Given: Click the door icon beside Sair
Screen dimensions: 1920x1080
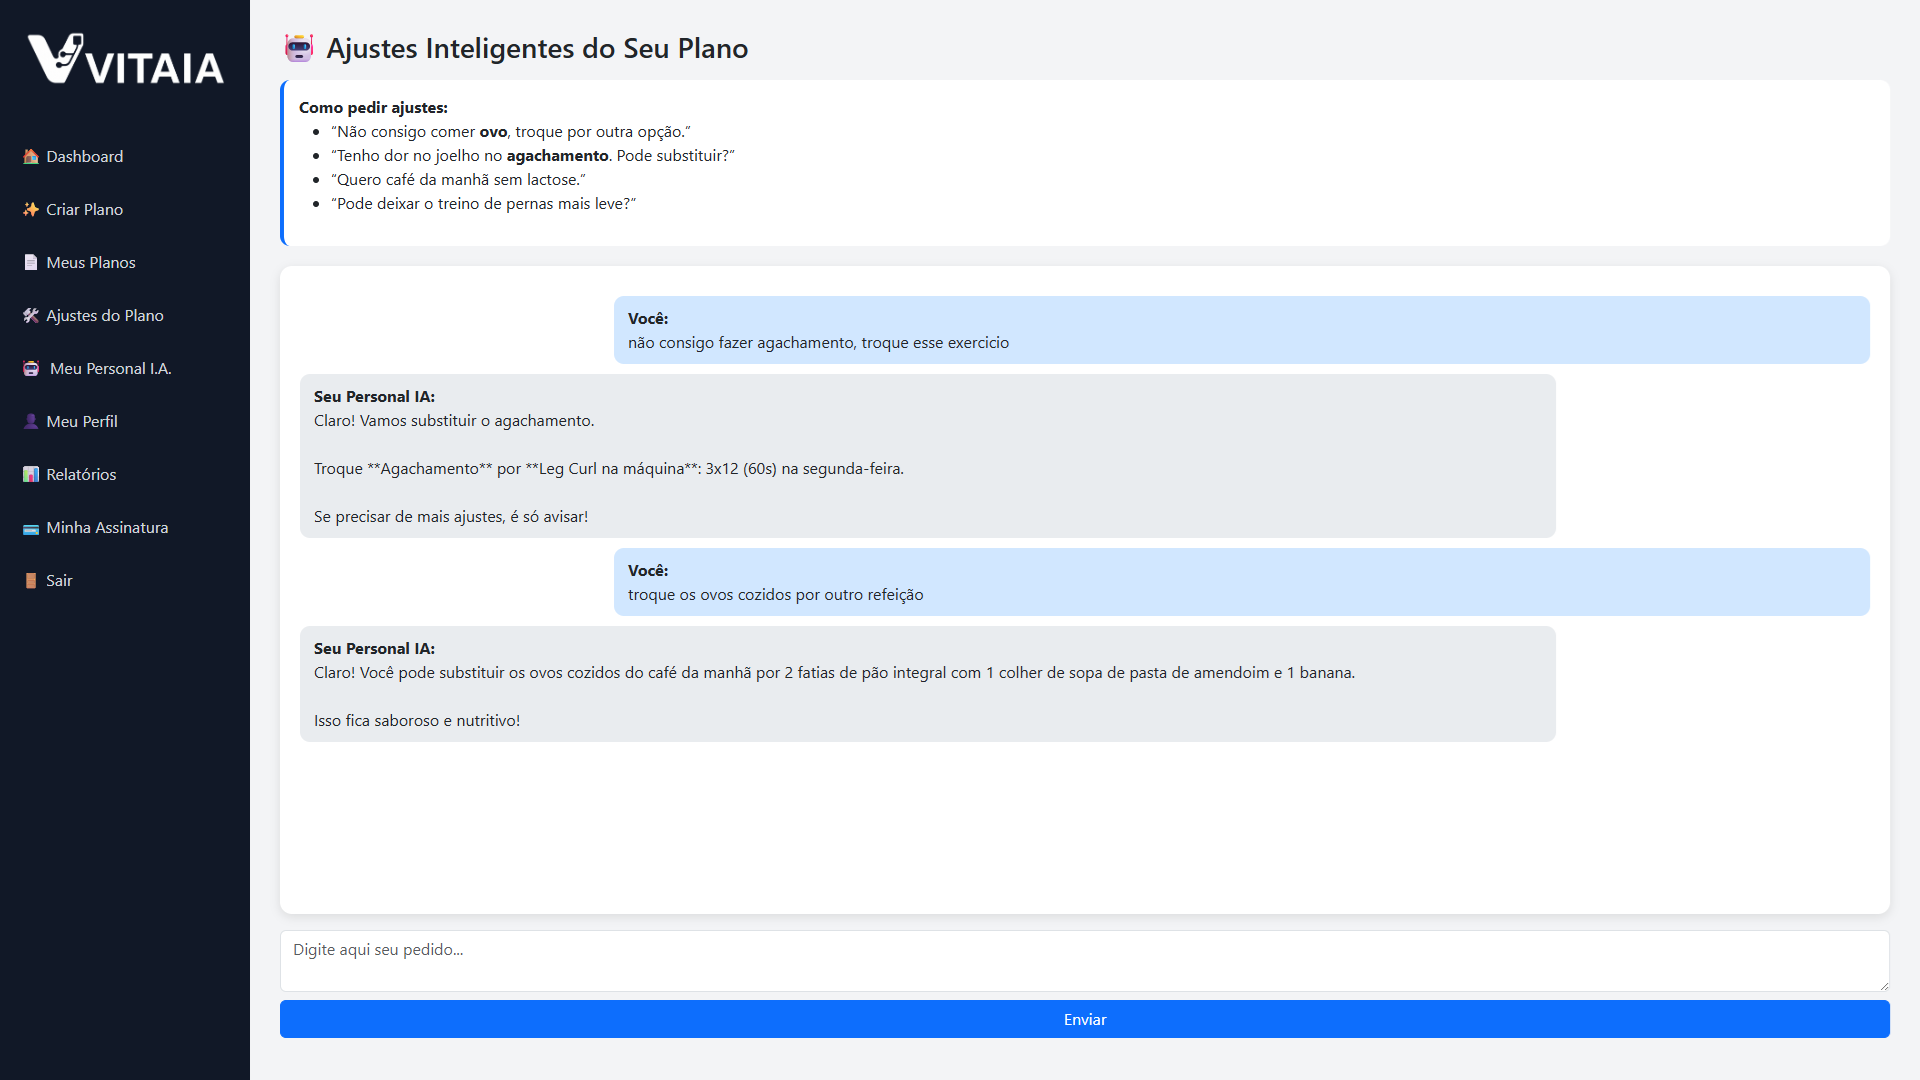Looking at the screenshot, I should click(31, 580).
